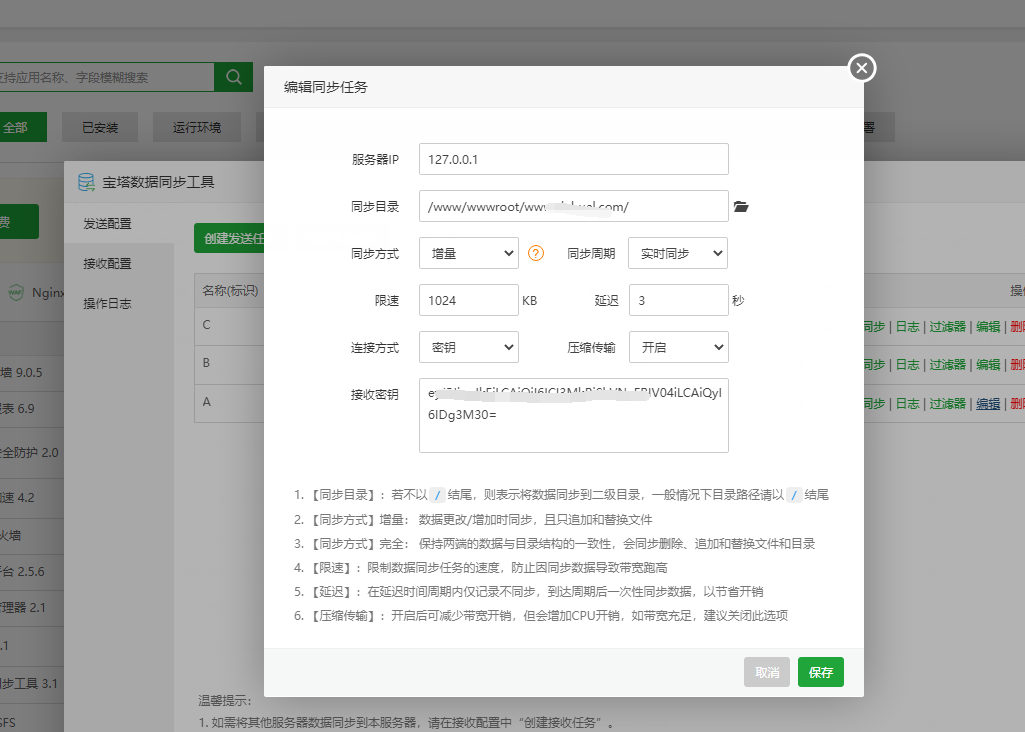1025x732 pixels.
Task: Click the 保存 button
Action: (820, 672)
